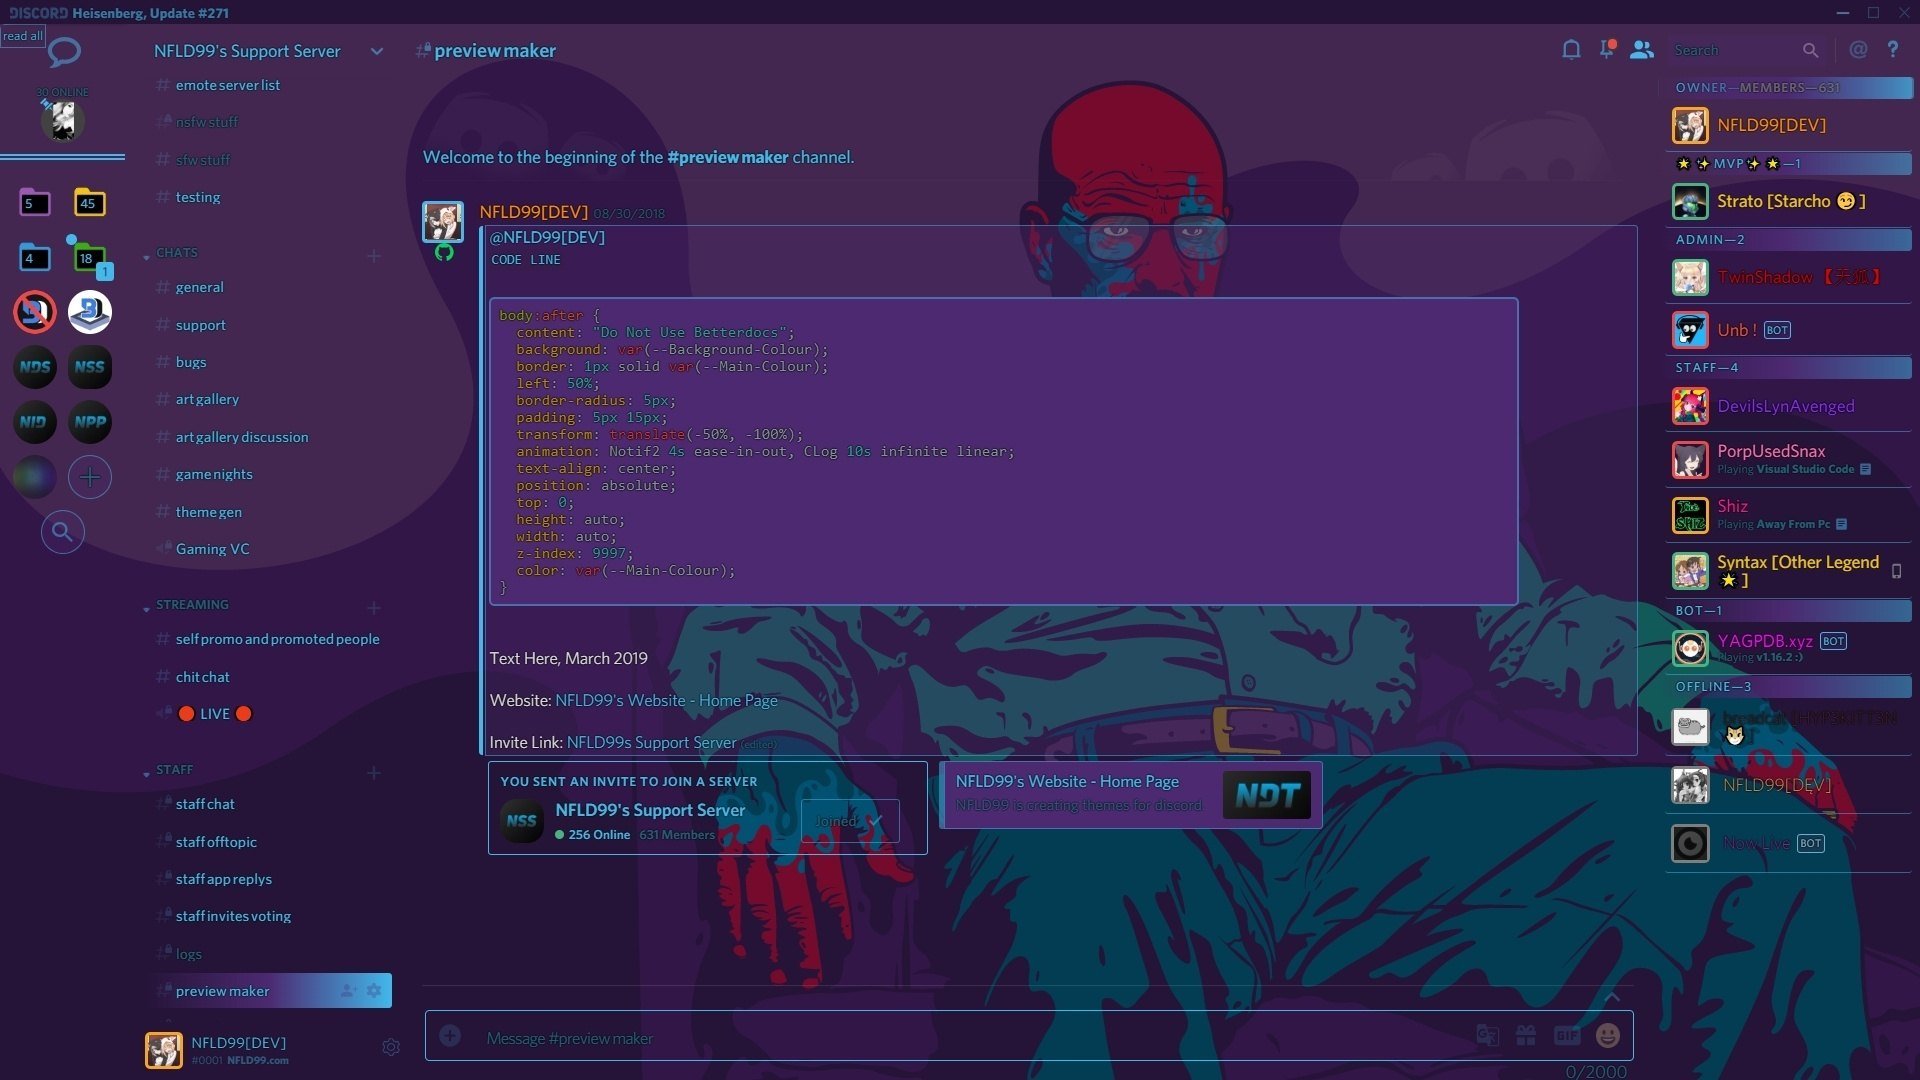The width and height of the screenshot is (1920, 1080).
Task: Toggle the member list visibility icon
Action: pos(1642,49)
